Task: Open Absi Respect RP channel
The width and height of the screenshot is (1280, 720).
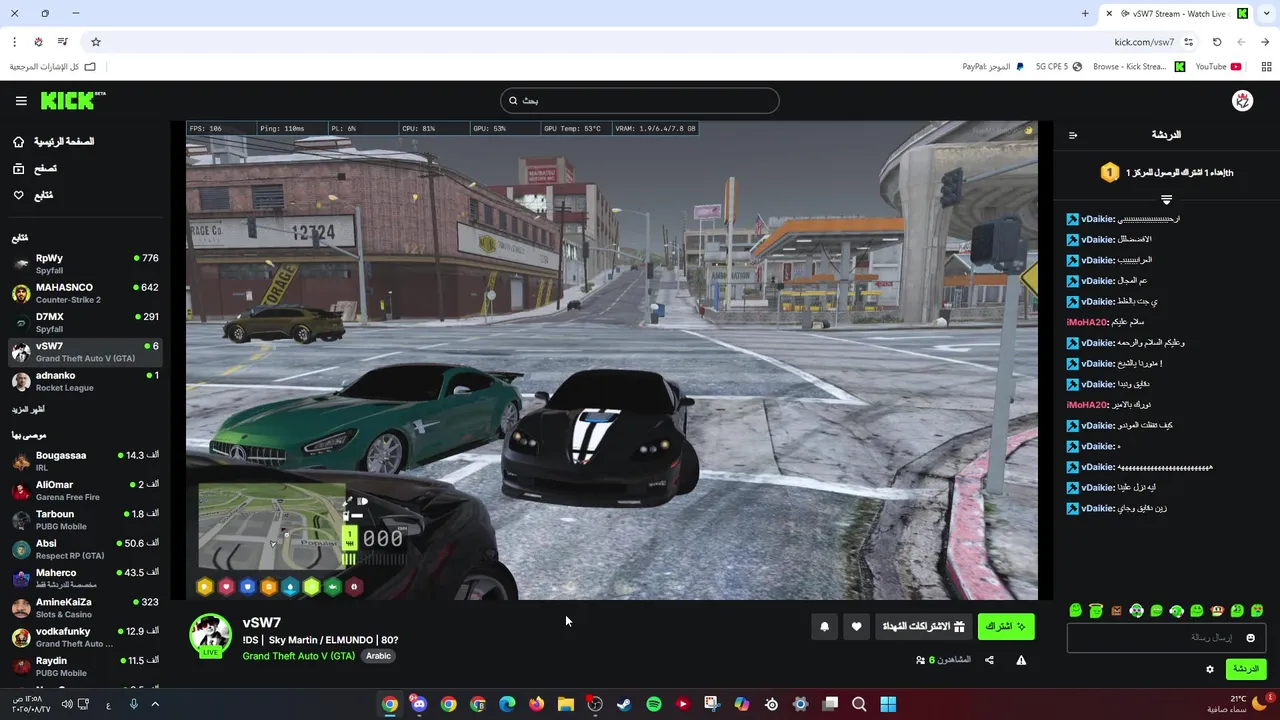Action: tap(85, 549)
